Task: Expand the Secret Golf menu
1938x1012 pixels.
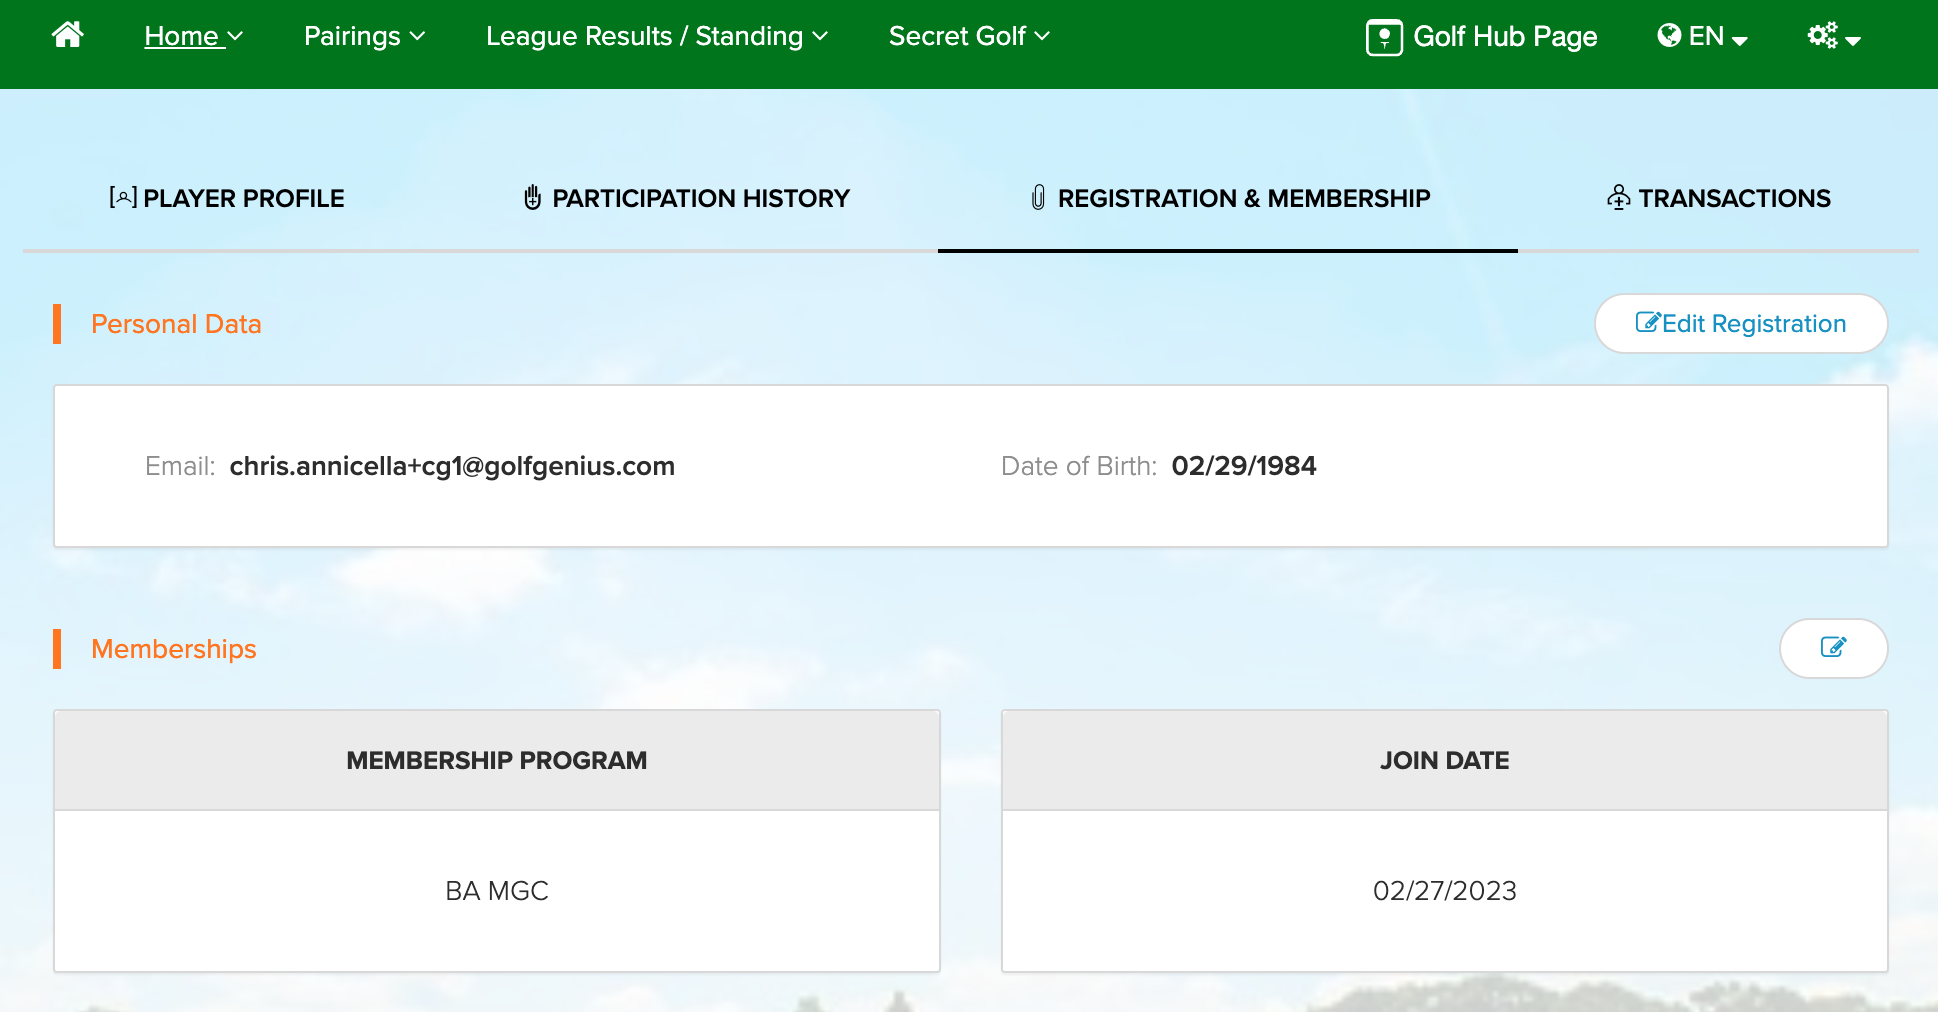Action: pos(969,36)
